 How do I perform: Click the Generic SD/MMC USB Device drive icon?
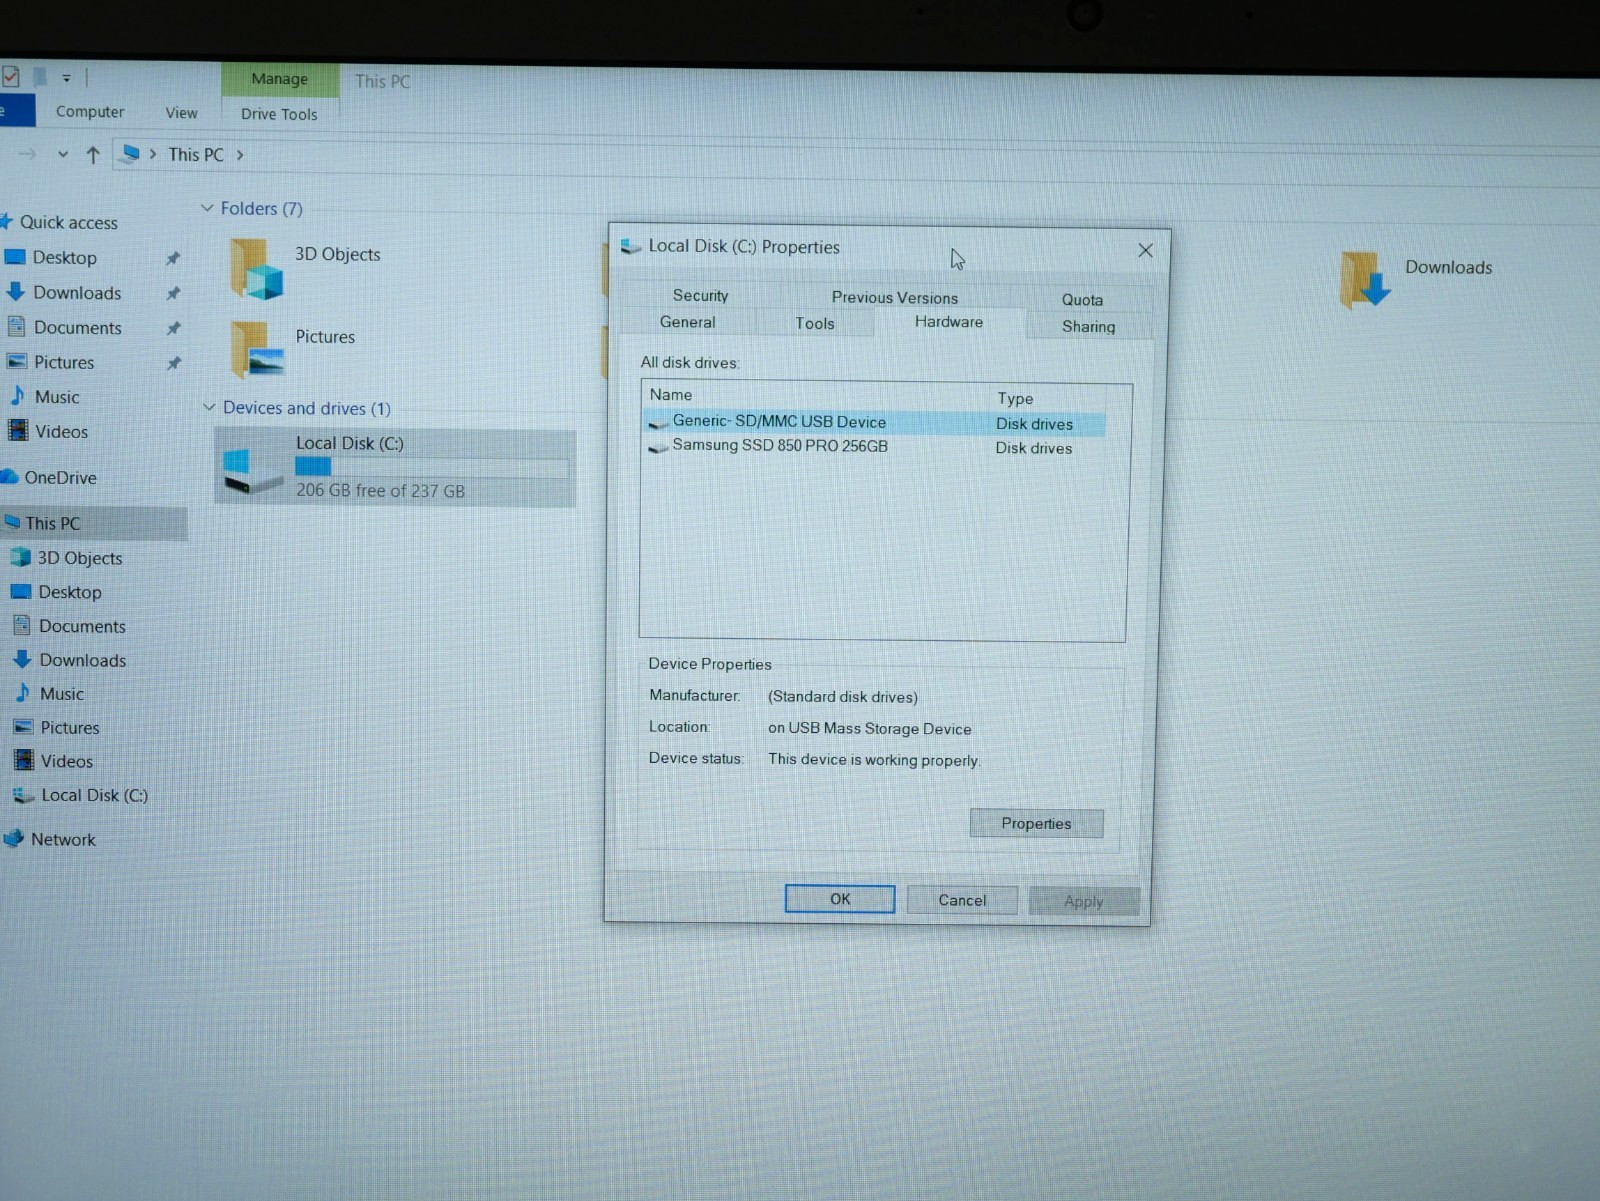(x=658, y=422)
